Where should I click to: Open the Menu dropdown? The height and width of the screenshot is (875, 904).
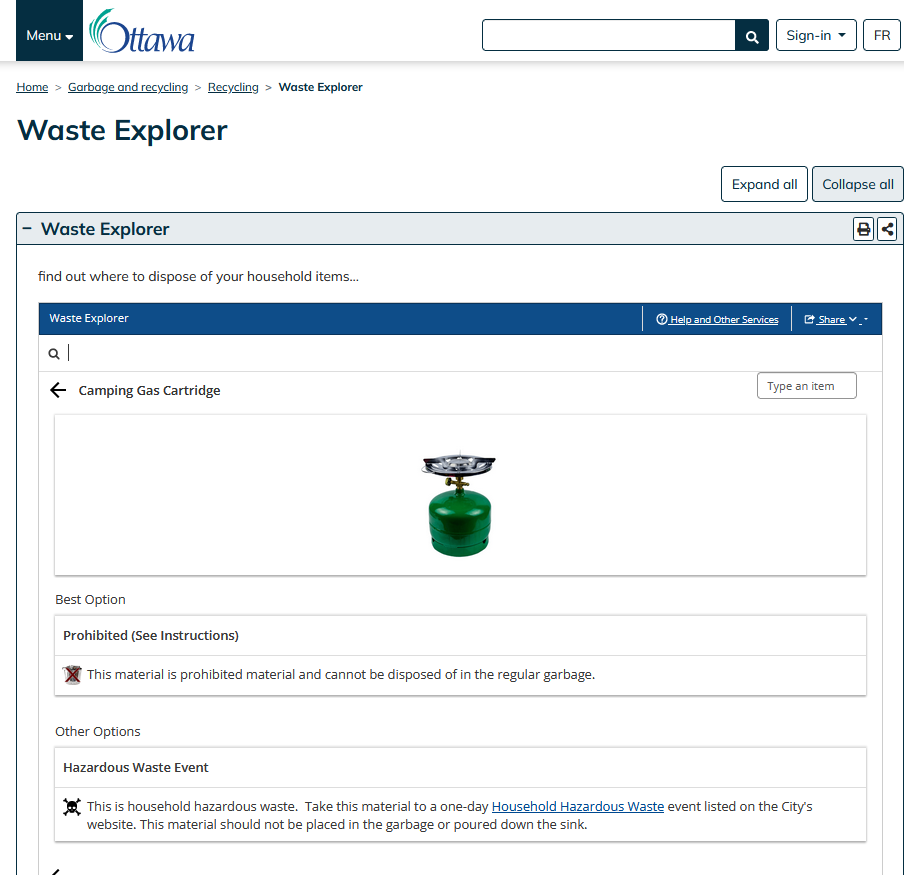coord(50,31)
